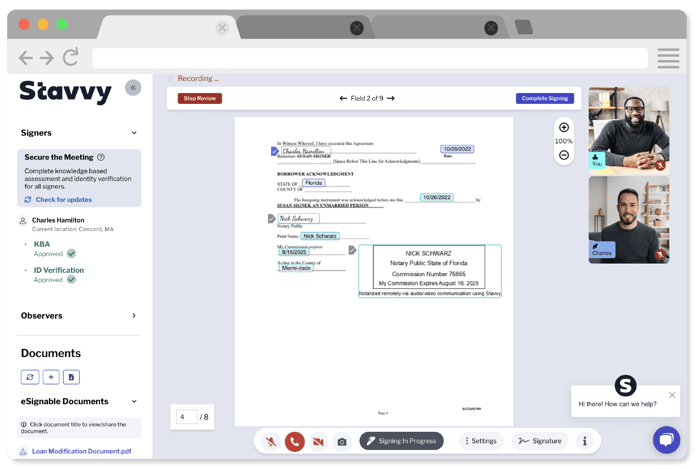The image size is (700, 469).
Task: Click the arrow marker beside notary stamp
Action: click(x=352, y=250)
